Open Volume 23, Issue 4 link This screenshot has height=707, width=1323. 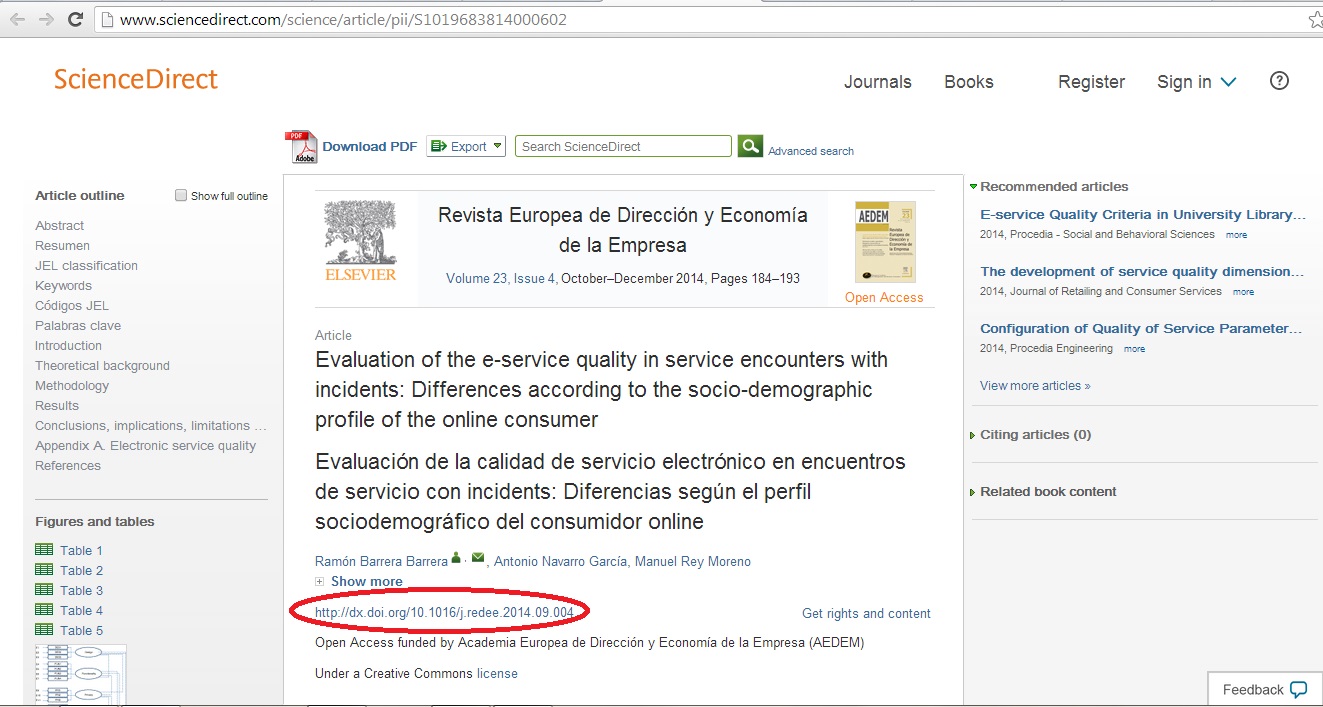pyautogui.click(x=501, y=278)
